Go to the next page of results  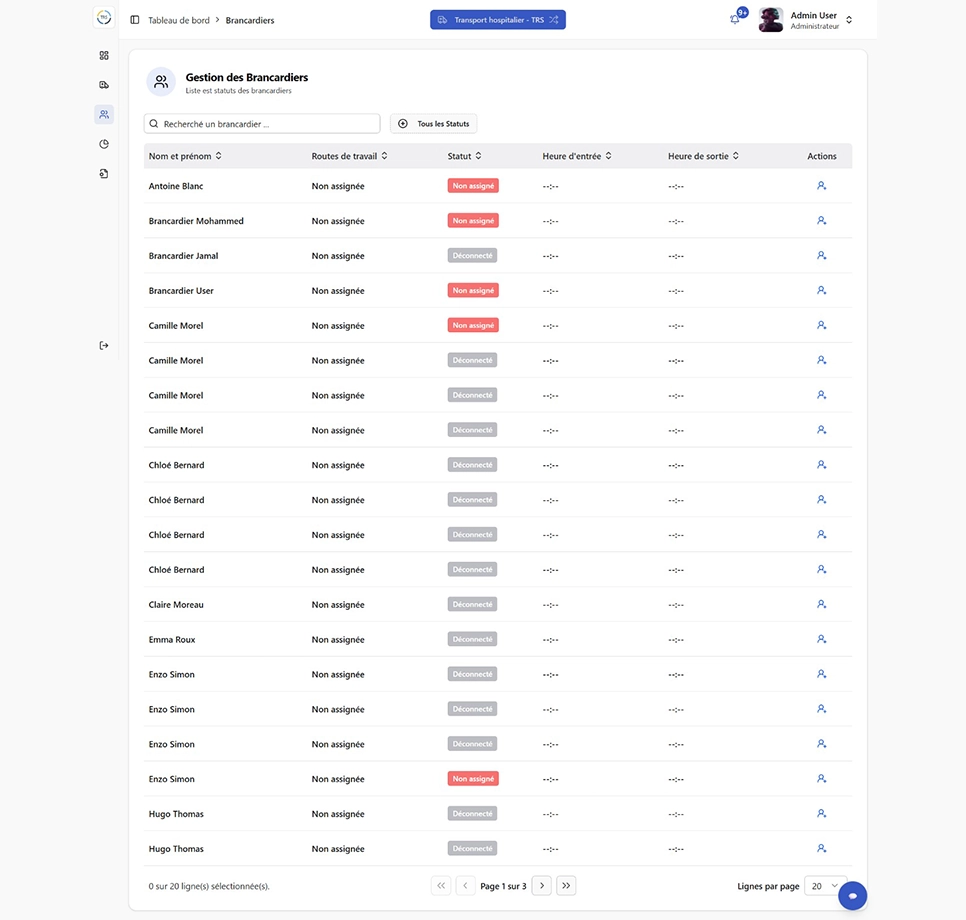[x=541, y=885]
